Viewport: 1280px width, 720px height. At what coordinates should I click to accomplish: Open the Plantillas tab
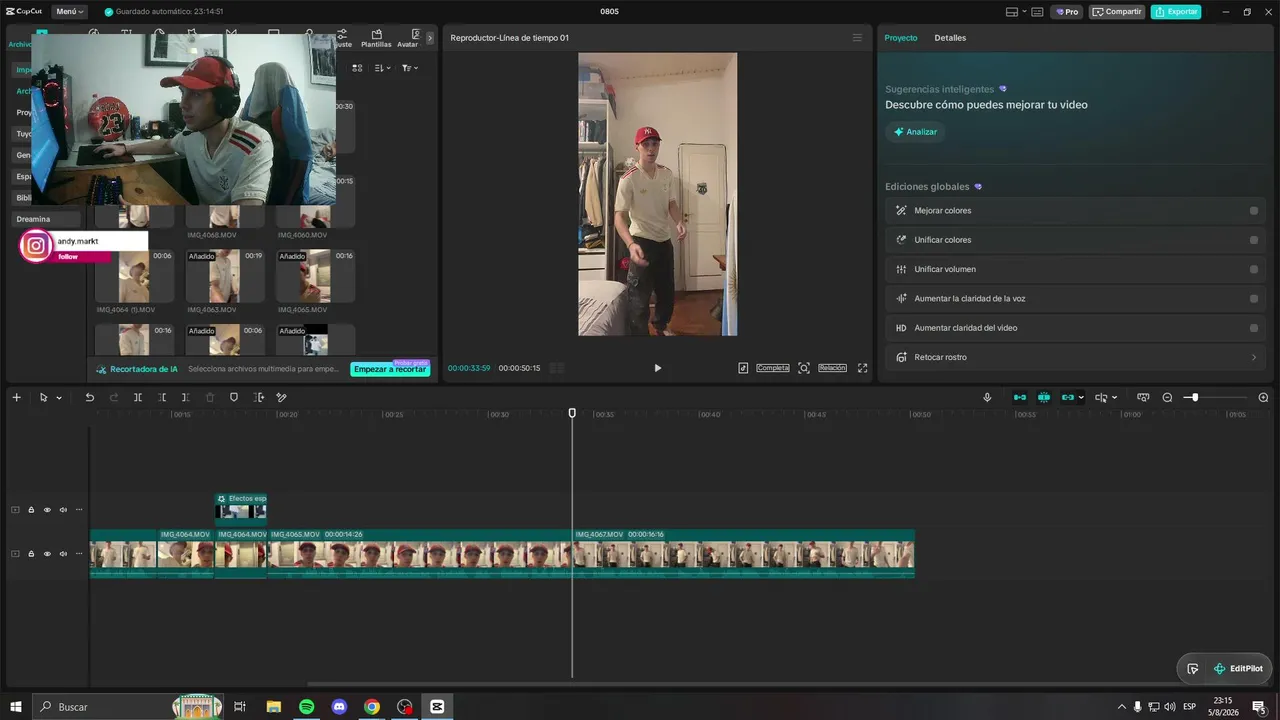tap(376, 39)
